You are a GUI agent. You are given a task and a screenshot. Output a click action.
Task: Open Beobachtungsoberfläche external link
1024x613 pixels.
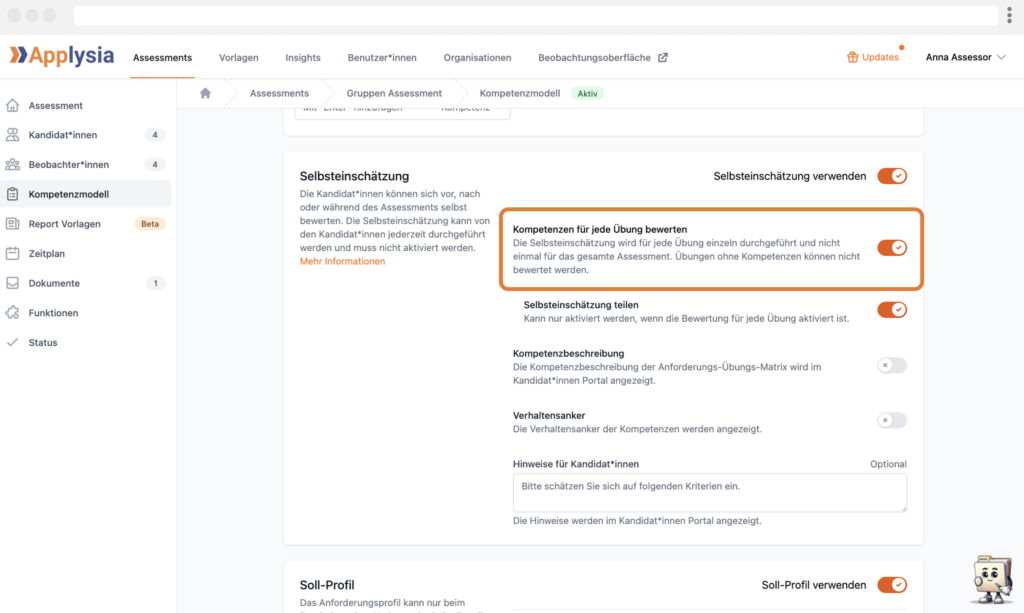(602, 57)
